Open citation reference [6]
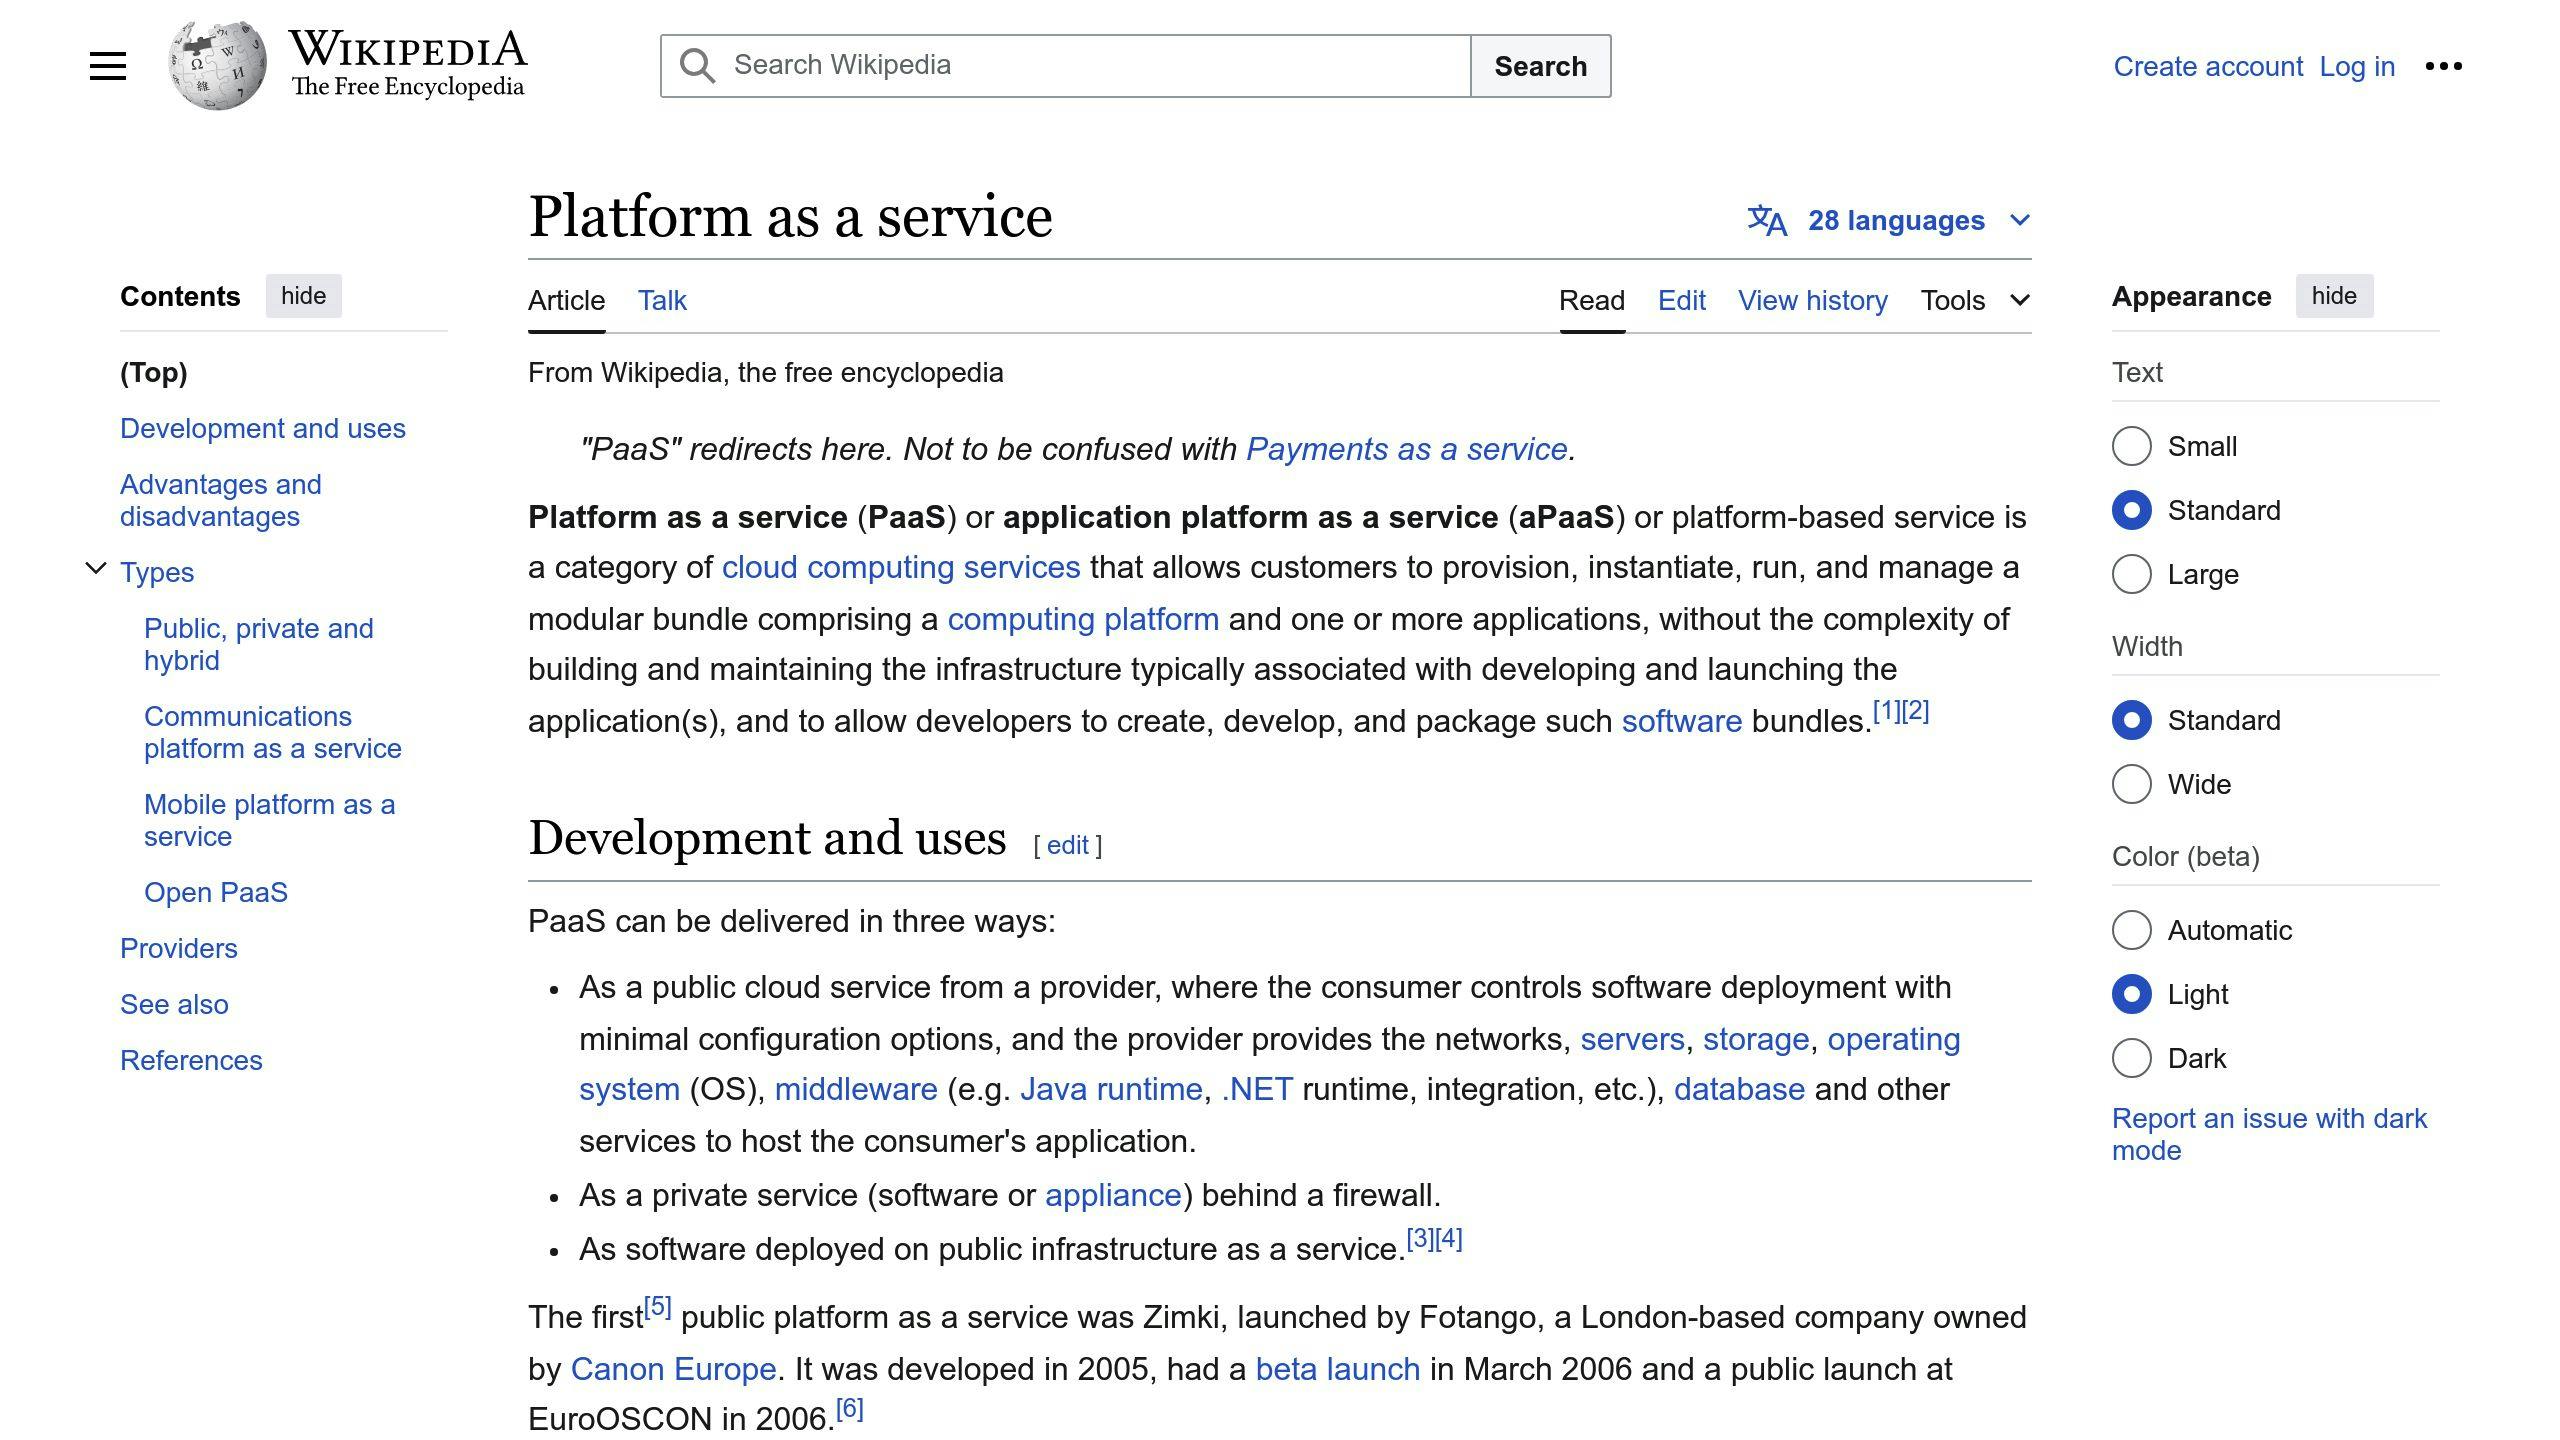Viewport: 2560px width, 1440px height. click(849, 1409)
